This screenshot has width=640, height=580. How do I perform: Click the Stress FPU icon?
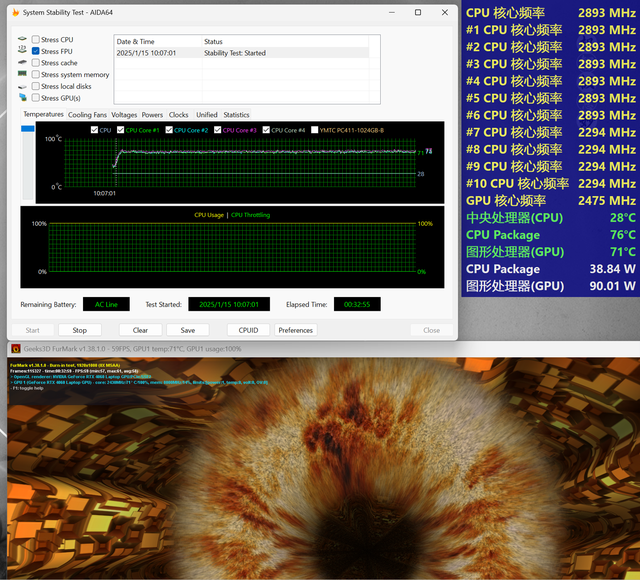point(22,49)
